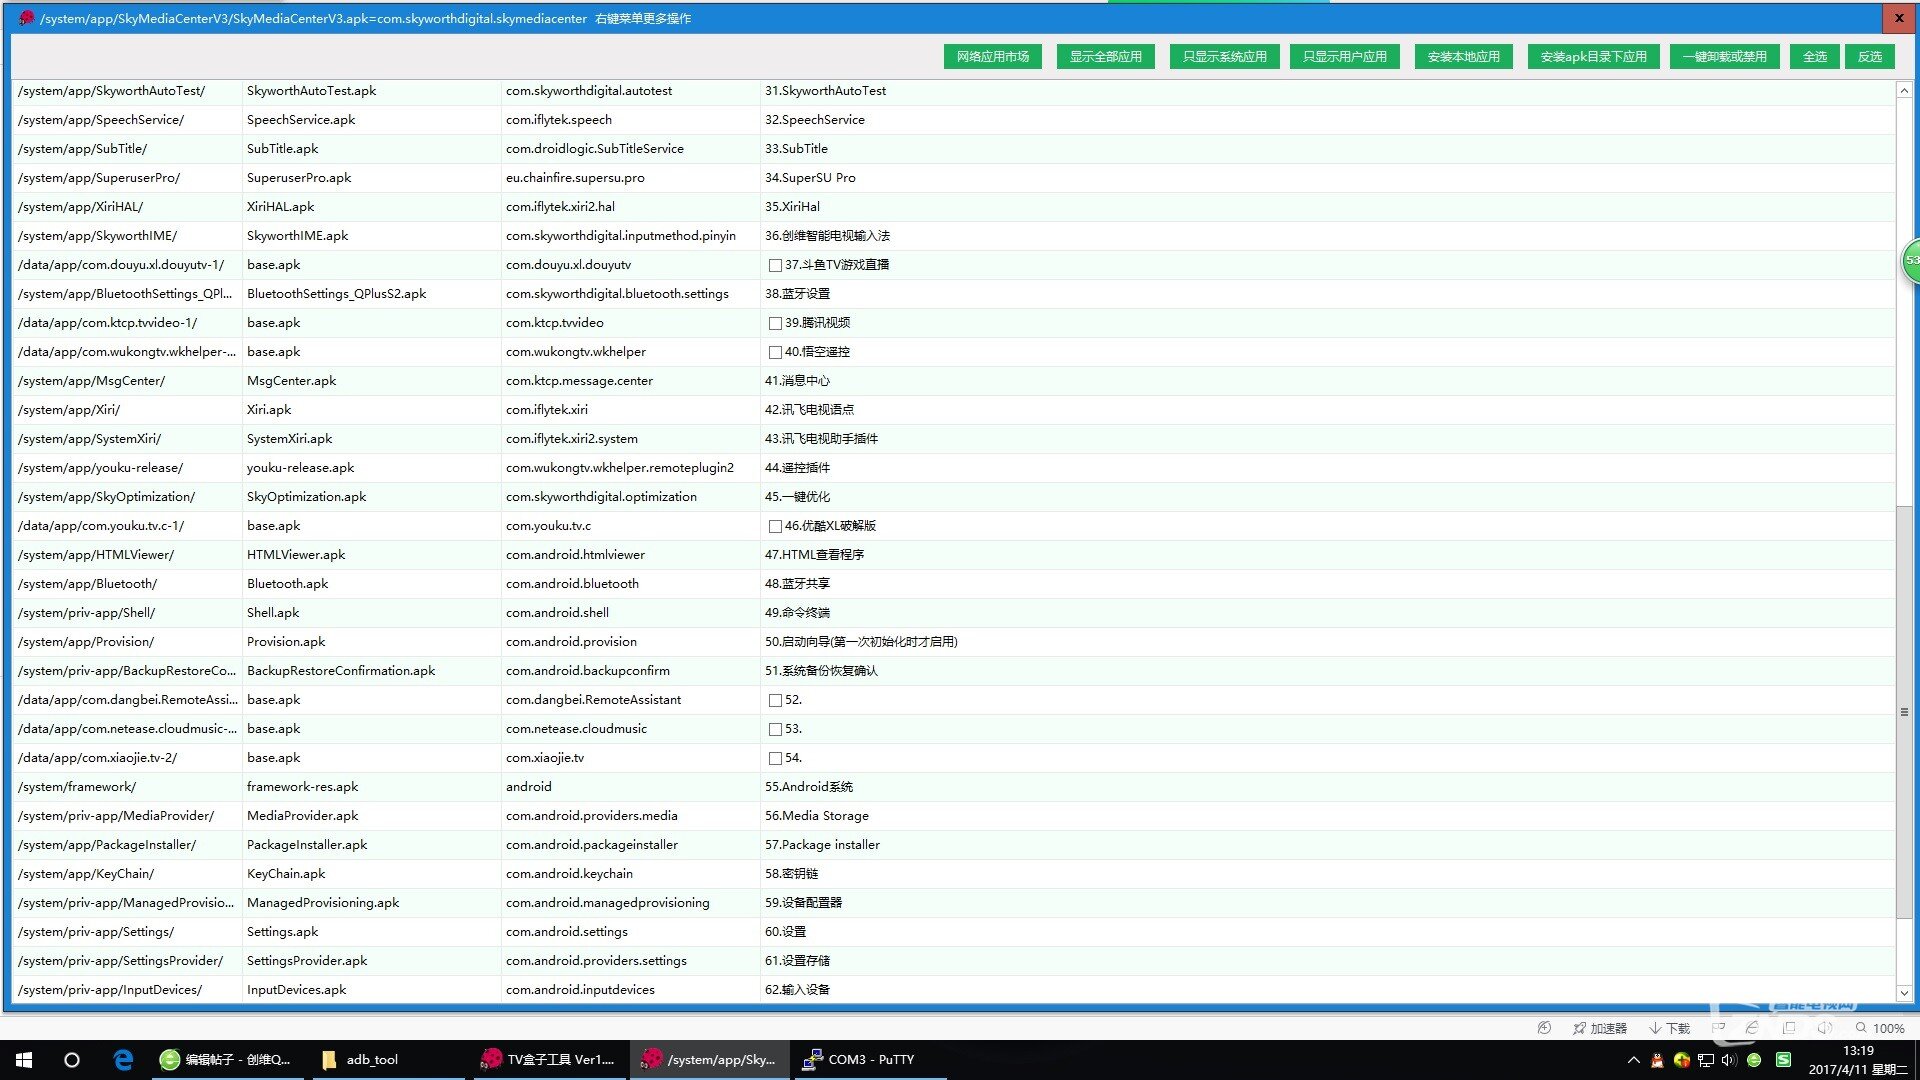Viewport: 1920px width, 1080px height.
Task: Tick the checkbox for 46.优酷XL破解版
Action: pos(775,526)
